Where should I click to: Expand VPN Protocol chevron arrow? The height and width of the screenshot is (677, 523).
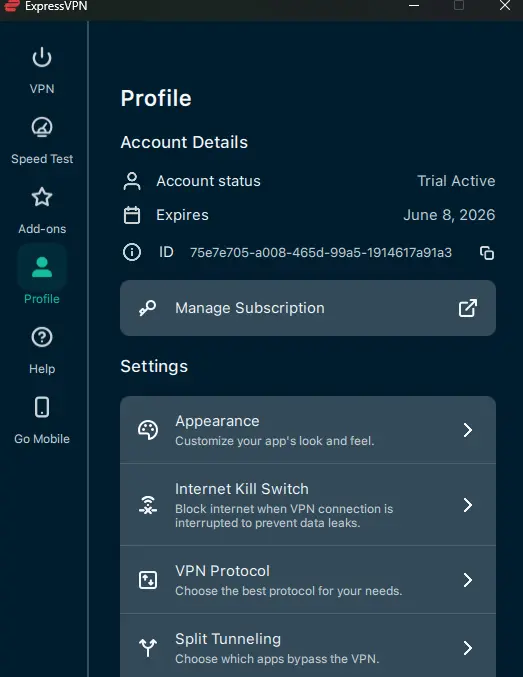[468, 580]
